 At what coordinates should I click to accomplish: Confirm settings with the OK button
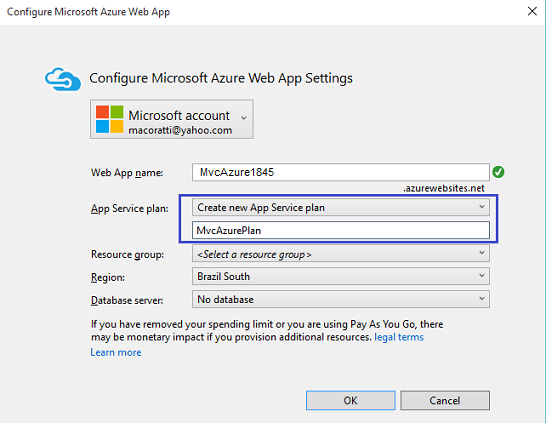[351, 400]
